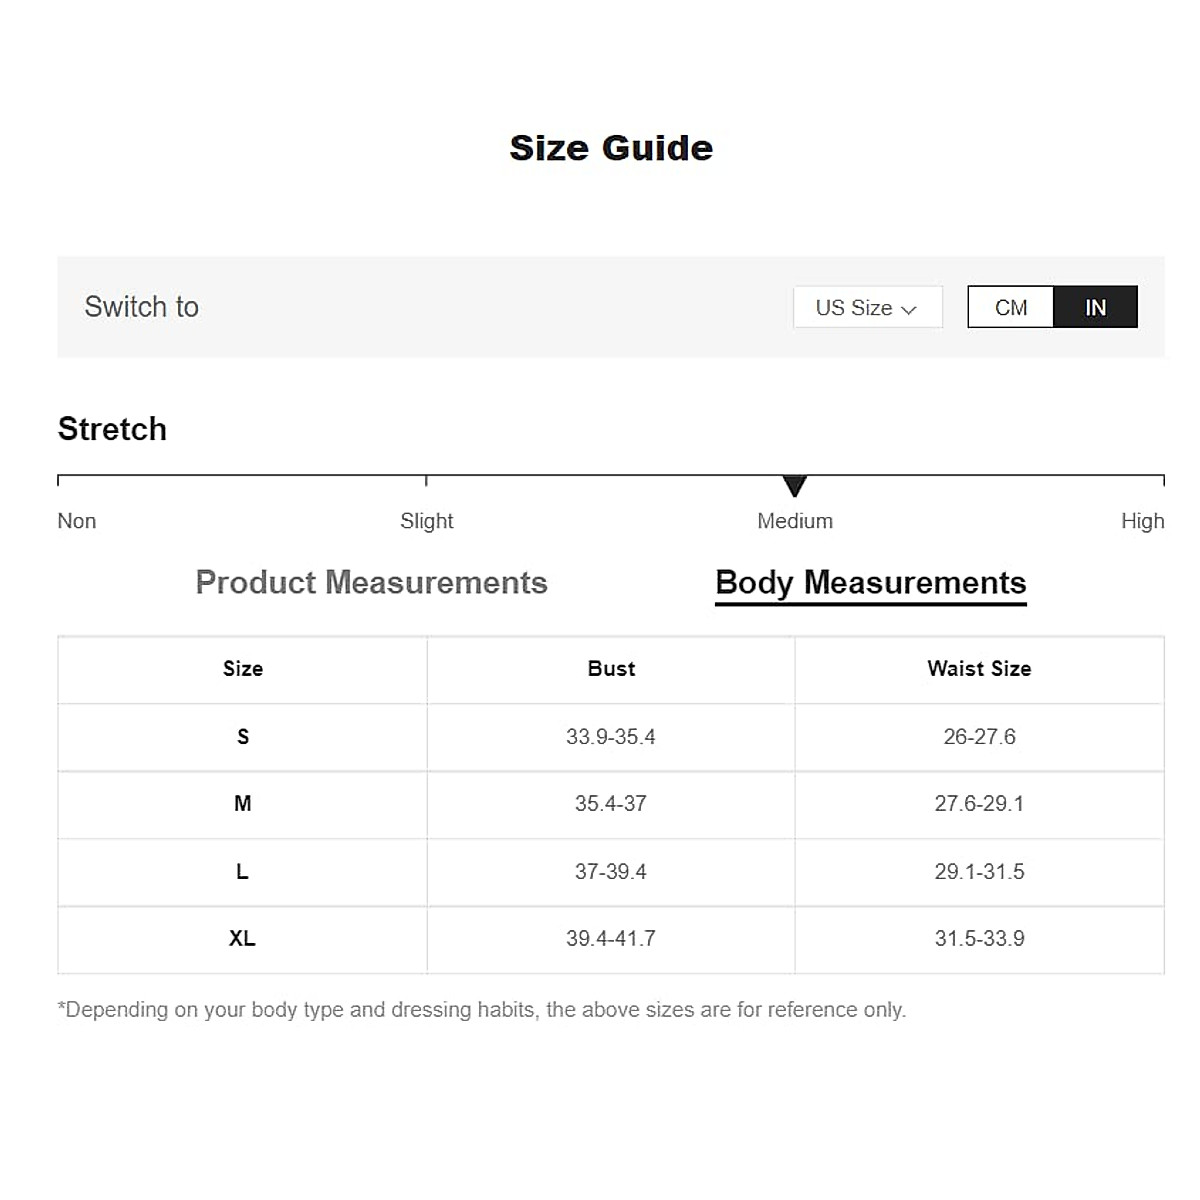Click the Non stretch label
This screenshot has width=1200, height=1200.
(77, 521)
